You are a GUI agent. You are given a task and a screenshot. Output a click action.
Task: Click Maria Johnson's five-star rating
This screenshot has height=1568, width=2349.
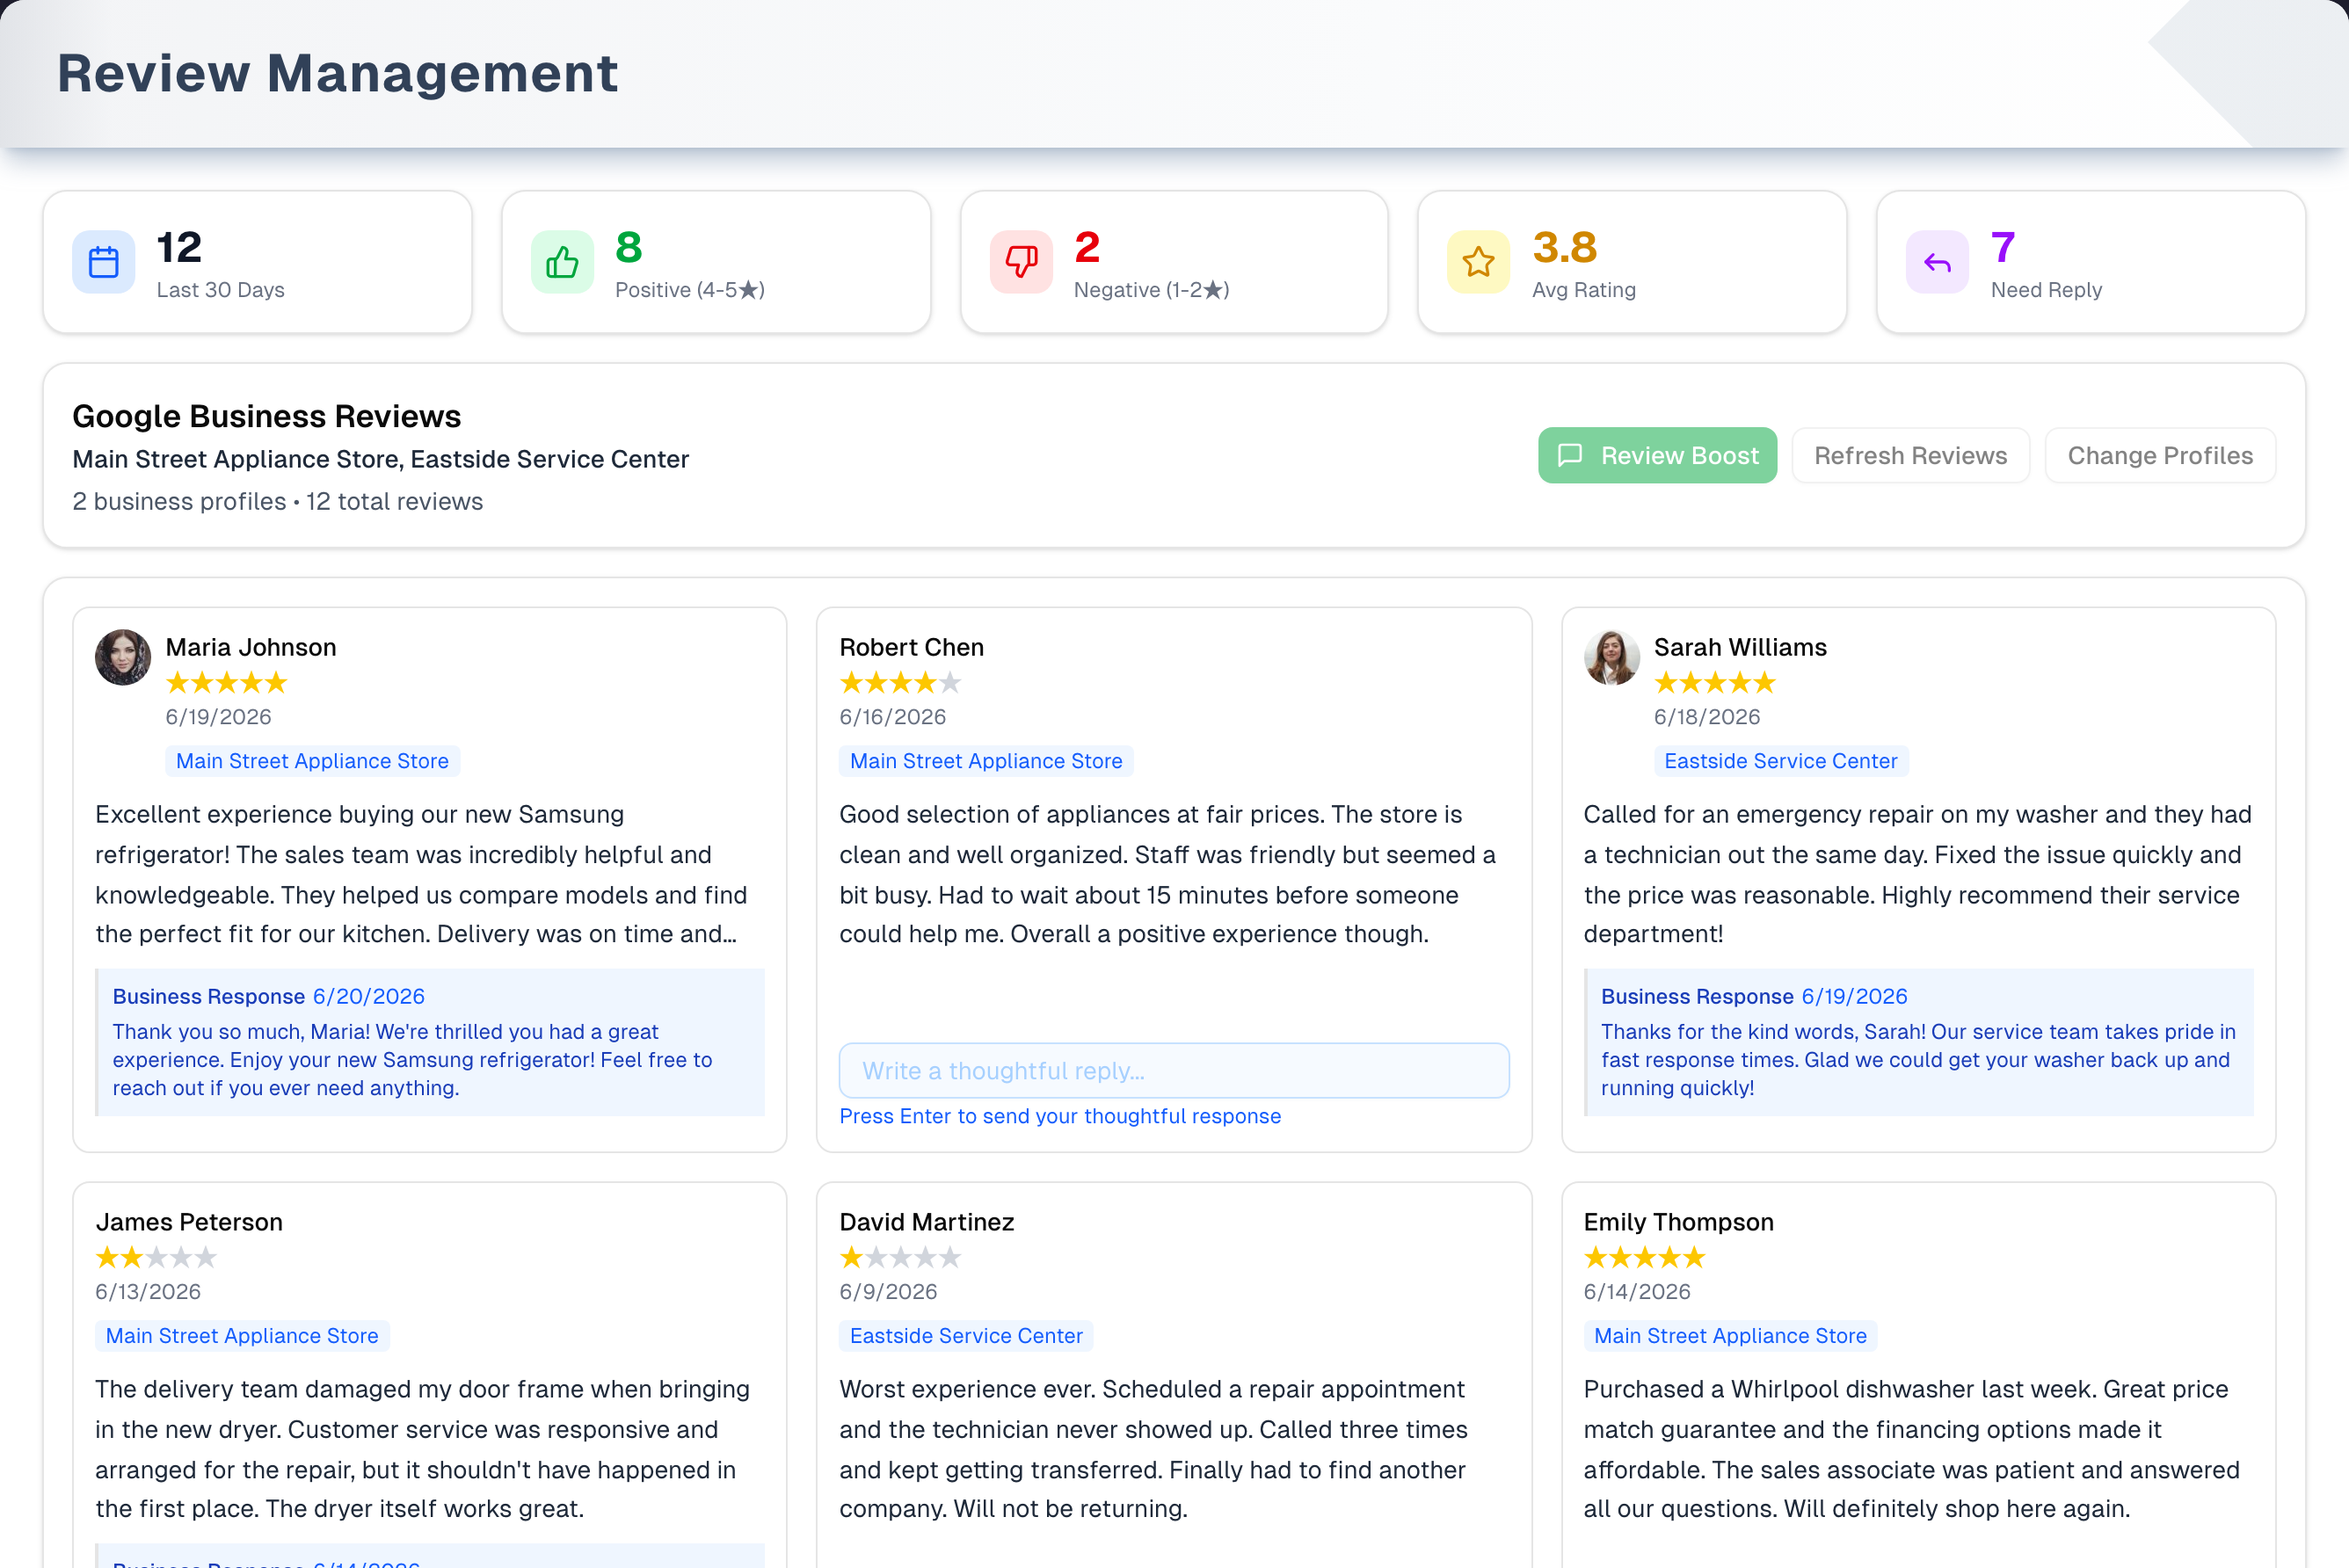coord(227,683)
